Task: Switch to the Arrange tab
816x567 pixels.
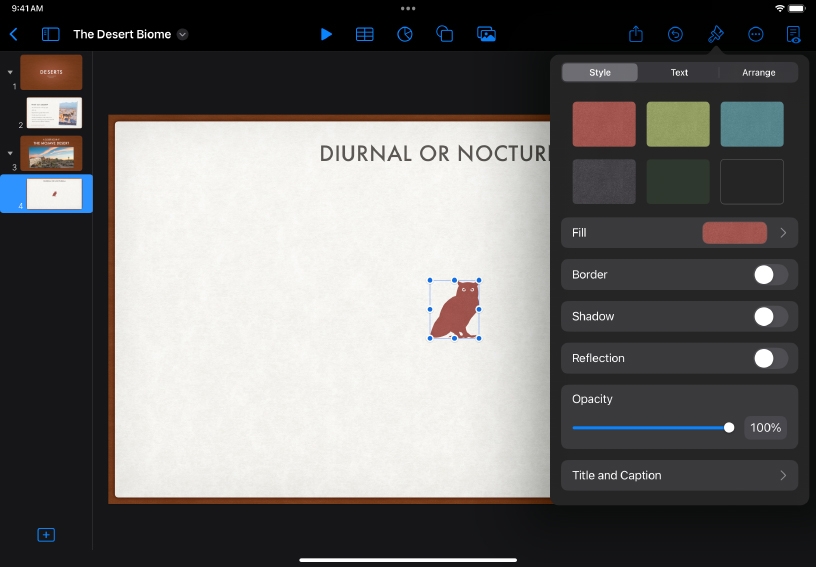Action: coord(758,72)
